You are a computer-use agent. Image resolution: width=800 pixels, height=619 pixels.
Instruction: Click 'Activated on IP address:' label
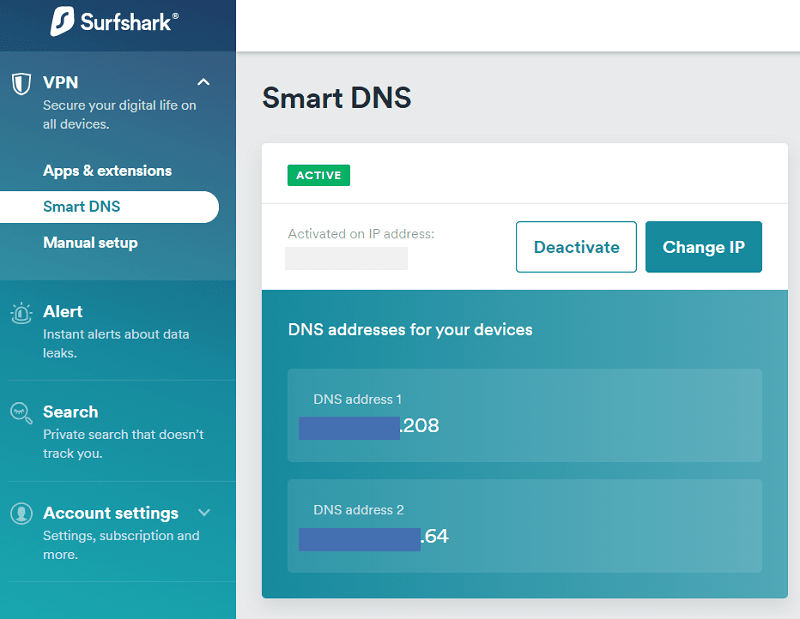(x=361, y=234)
